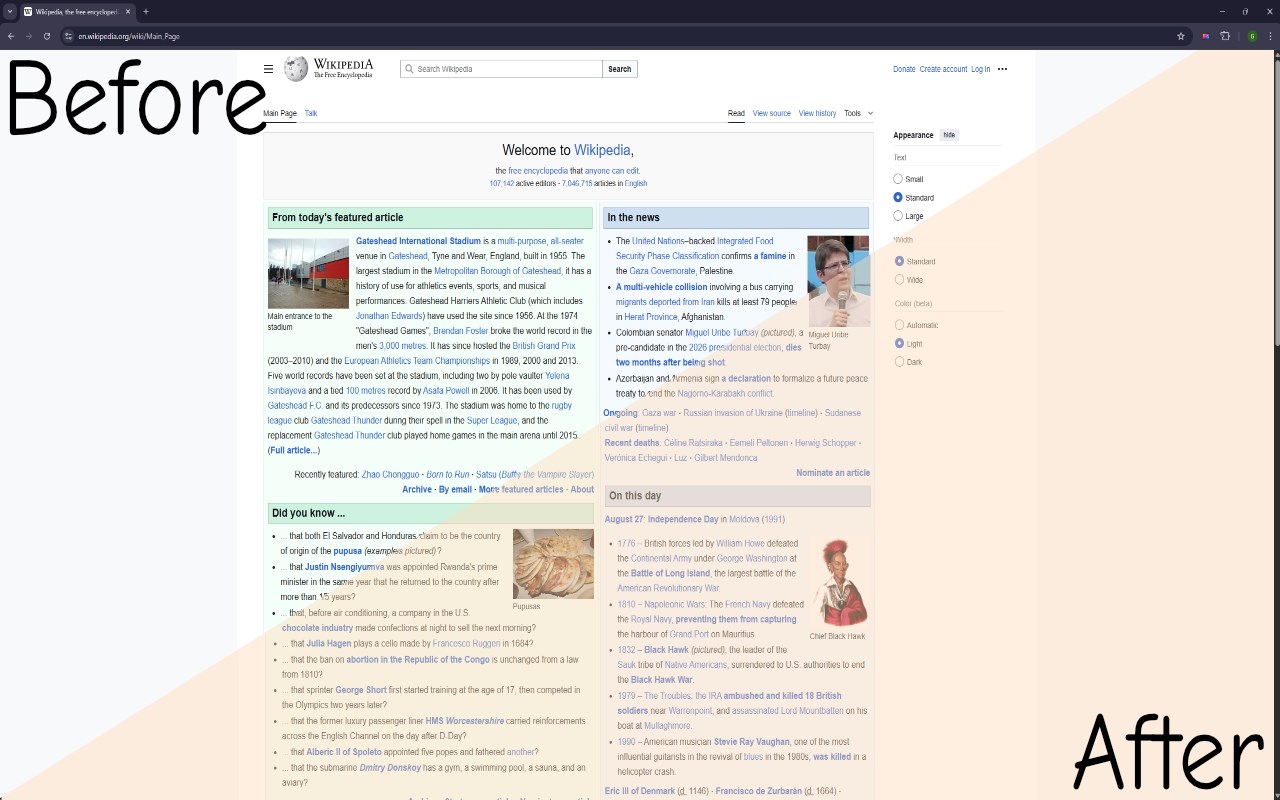
Task: Open the Brendan Foster link
Action: [x=461, y=331]
